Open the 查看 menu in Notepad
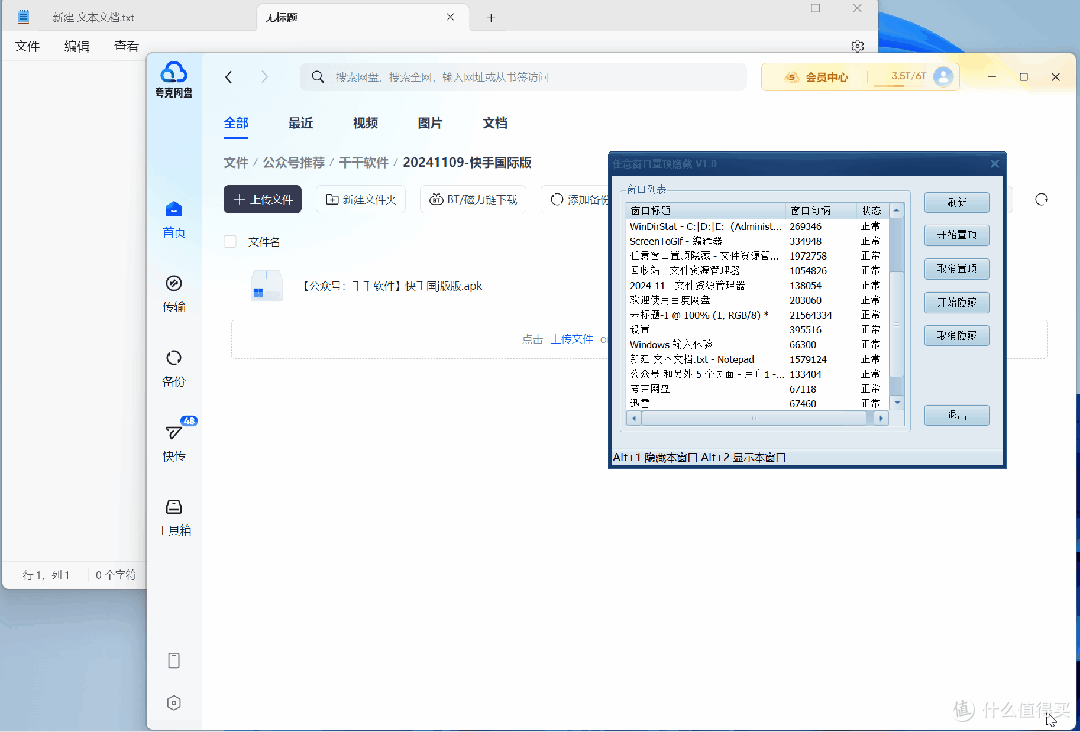The image size is (1080, 732). click(x=126, y=46)
